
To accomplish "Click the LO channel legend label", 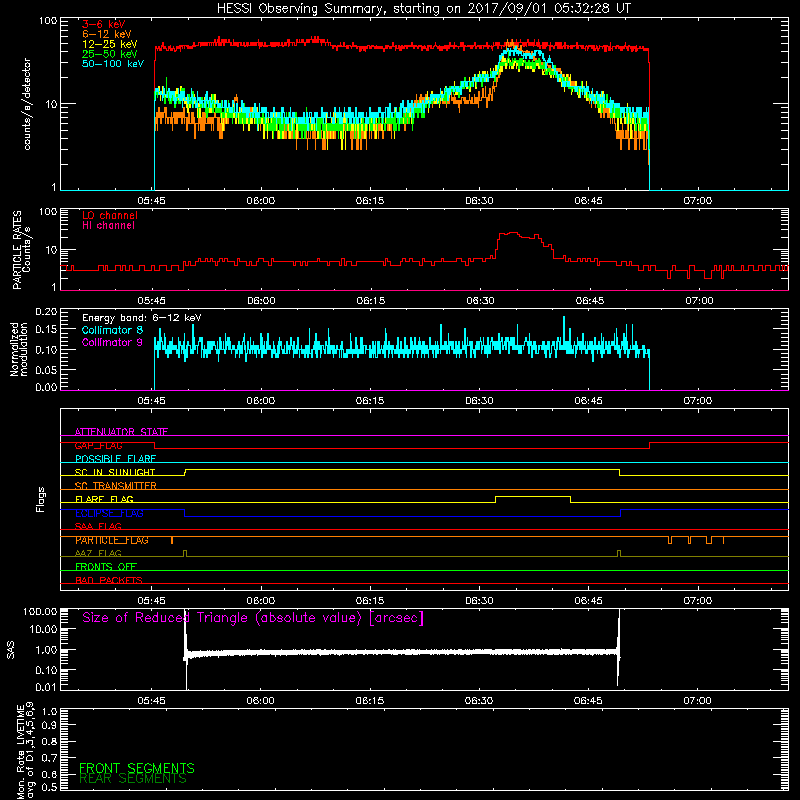I will pyautogui.click(x=110, y=215).
